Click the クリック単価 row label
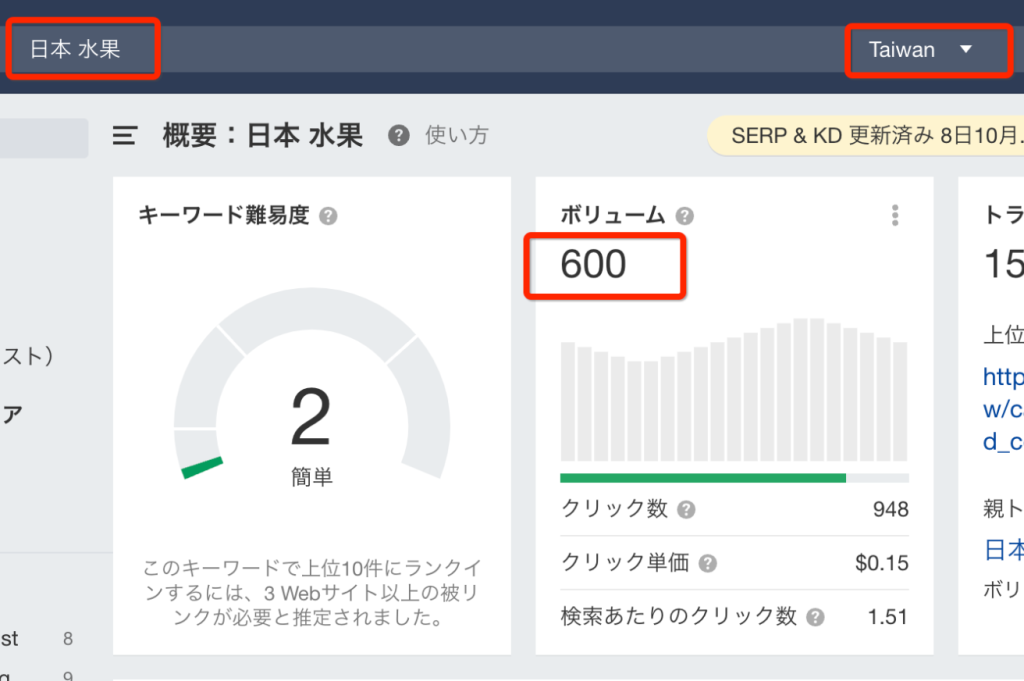Viewport: 1024px width, 681px height. coord(625,562)
